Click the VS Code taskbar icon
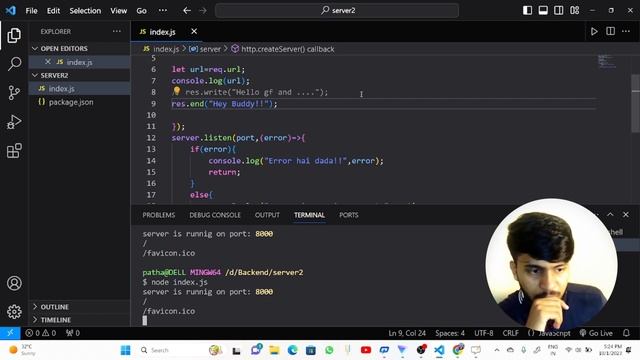 point(439,350)
